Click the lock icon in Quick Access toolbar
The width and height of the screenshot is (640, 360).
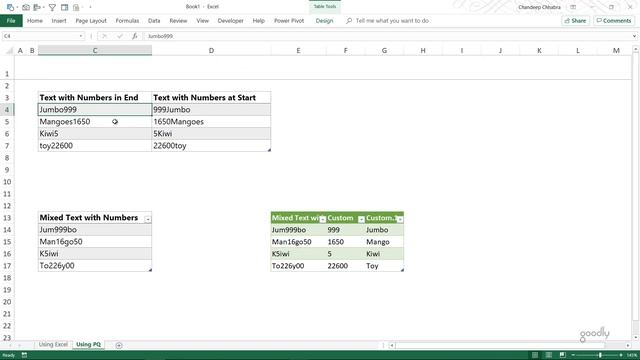(x=76, y=7)
